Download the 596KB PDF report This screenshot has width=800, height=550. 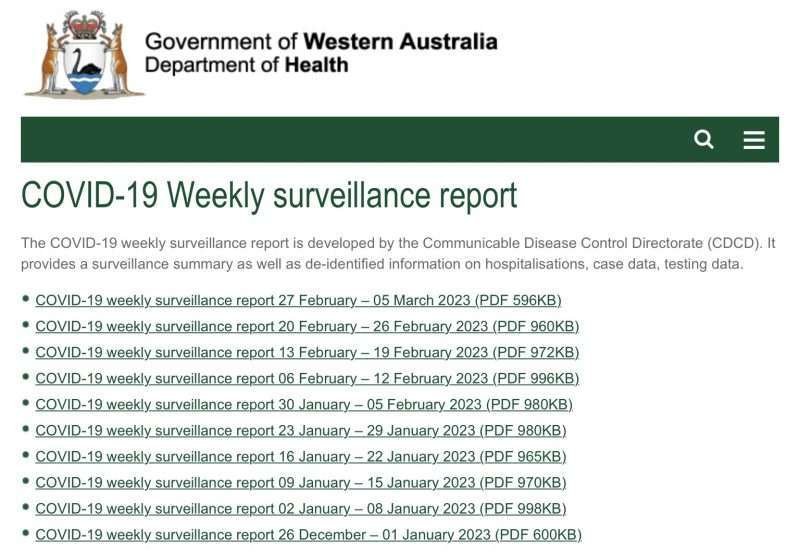point(298,301)
